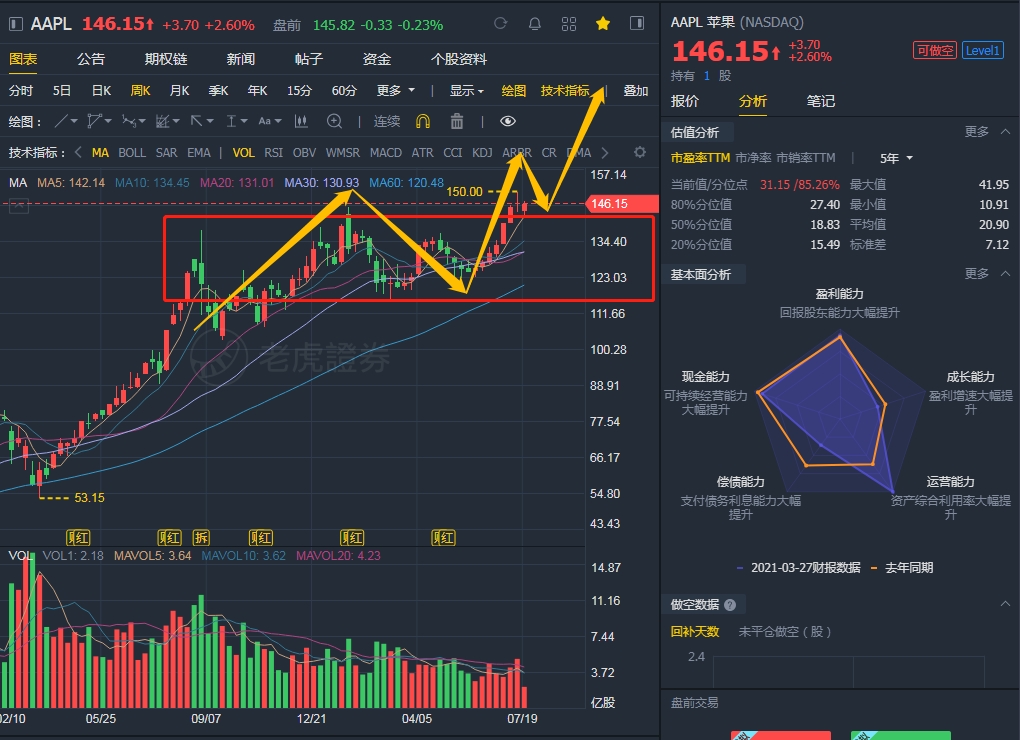Click help icon next to 做空数据

730,605
